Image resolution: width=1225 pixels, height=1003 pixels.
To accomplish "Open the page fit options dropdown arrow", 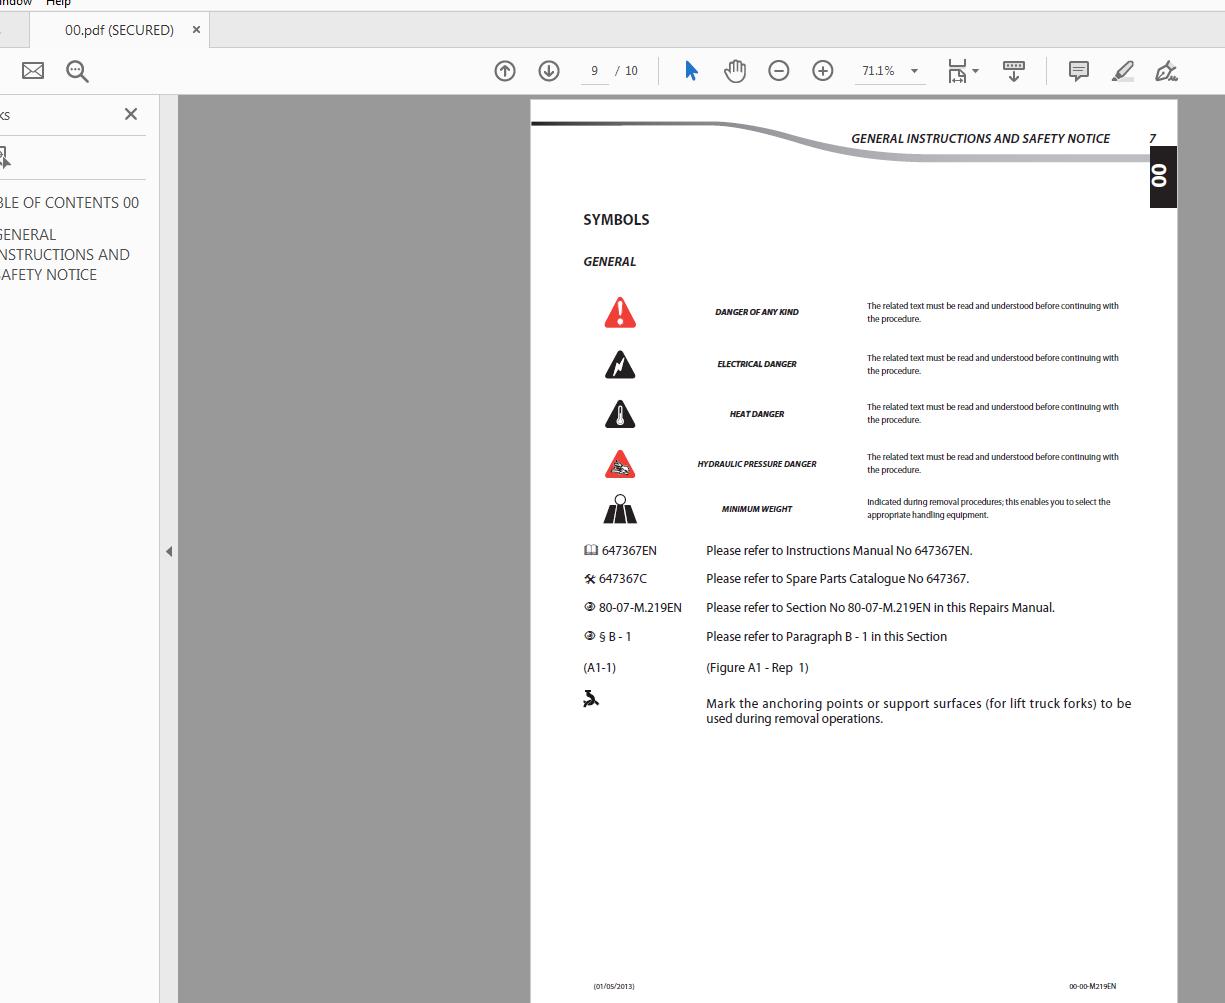I will point(974,71).
